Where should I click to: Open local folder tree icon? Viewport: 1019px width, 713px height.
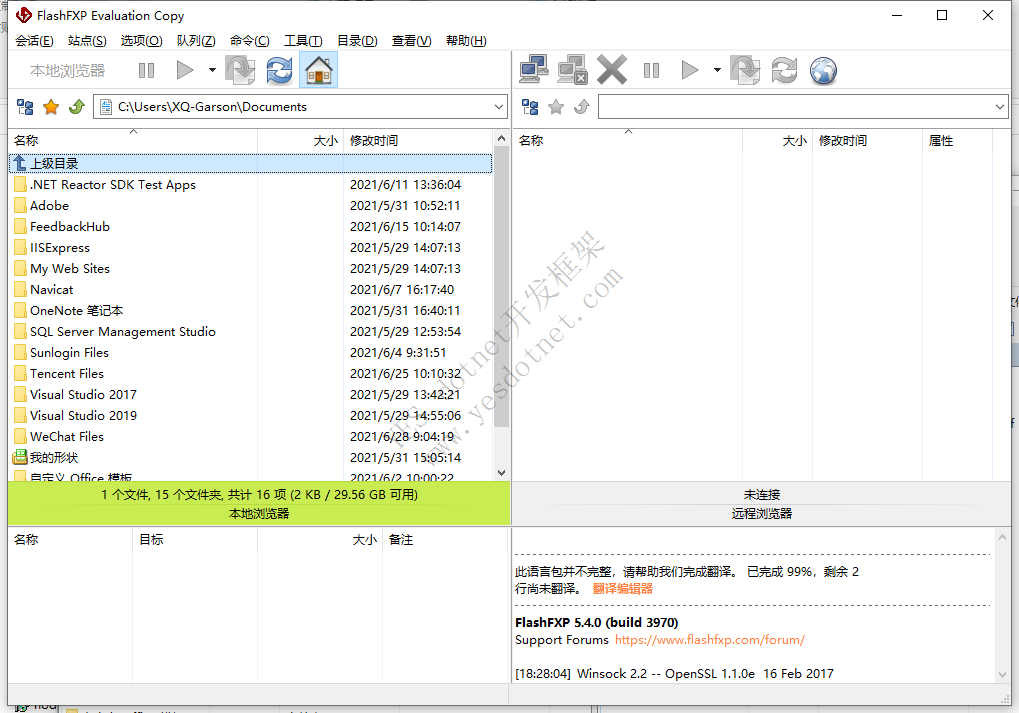click(x=25, y=107)
